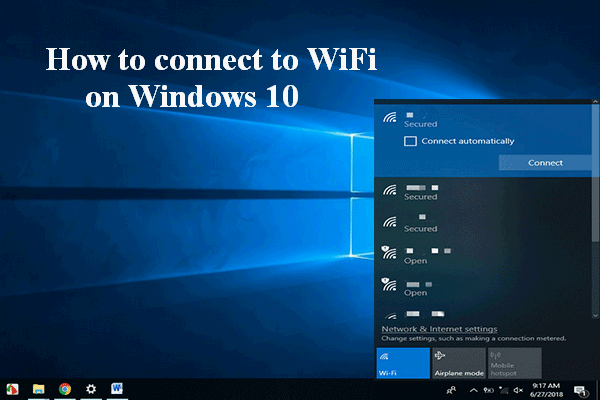Select the first Secured network below the highlighted one
Viewport: 600px width, 400px height.
[483, 192]
